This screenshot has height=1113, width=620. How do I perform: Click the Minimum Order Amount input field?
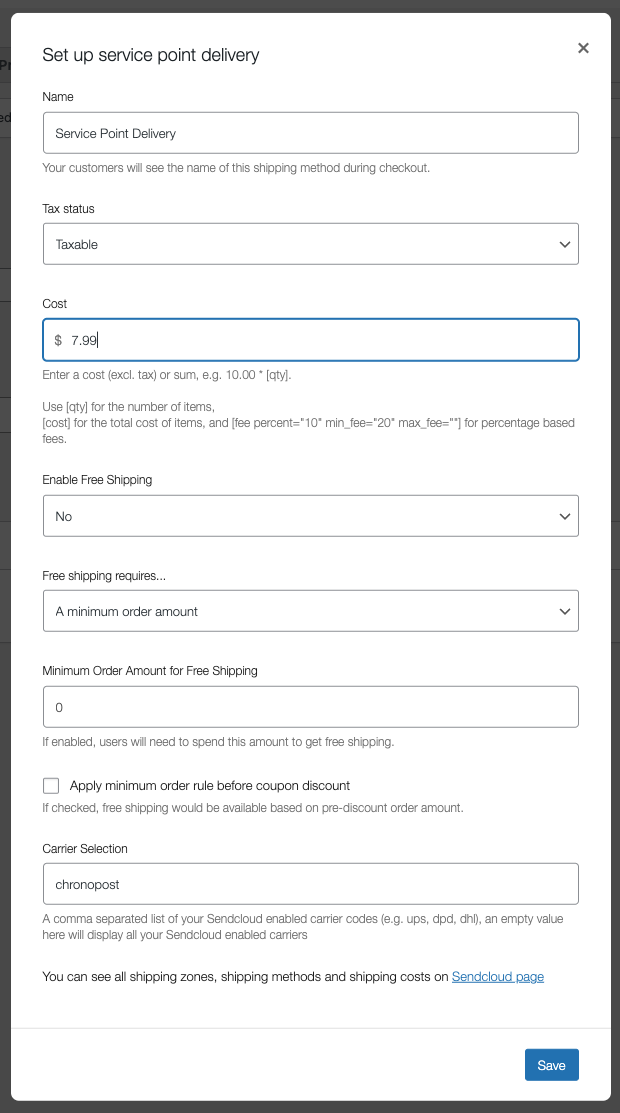[310, 707]
